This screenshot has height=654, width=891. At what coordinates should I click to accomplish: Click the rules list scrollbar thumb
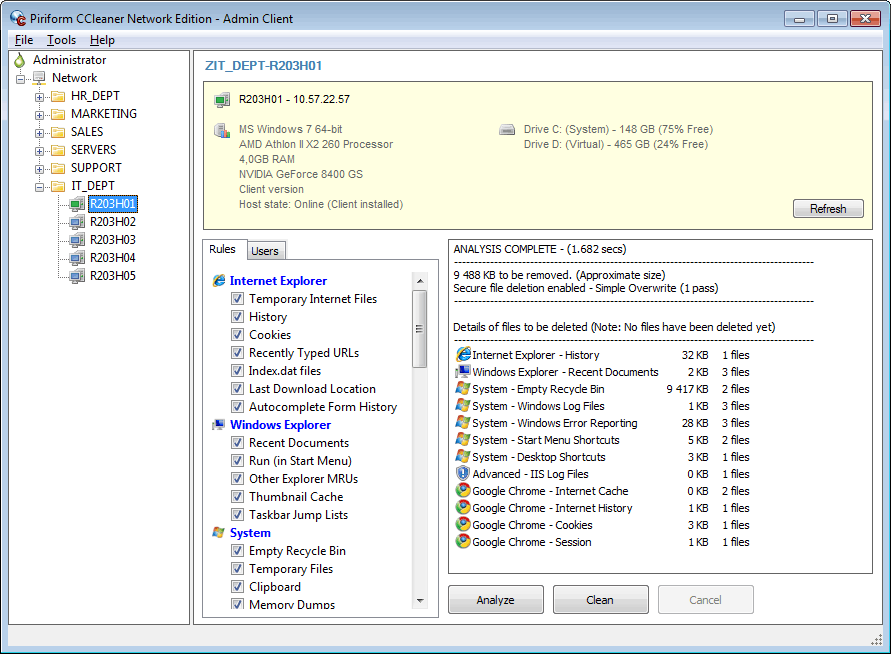pos(419,329)
